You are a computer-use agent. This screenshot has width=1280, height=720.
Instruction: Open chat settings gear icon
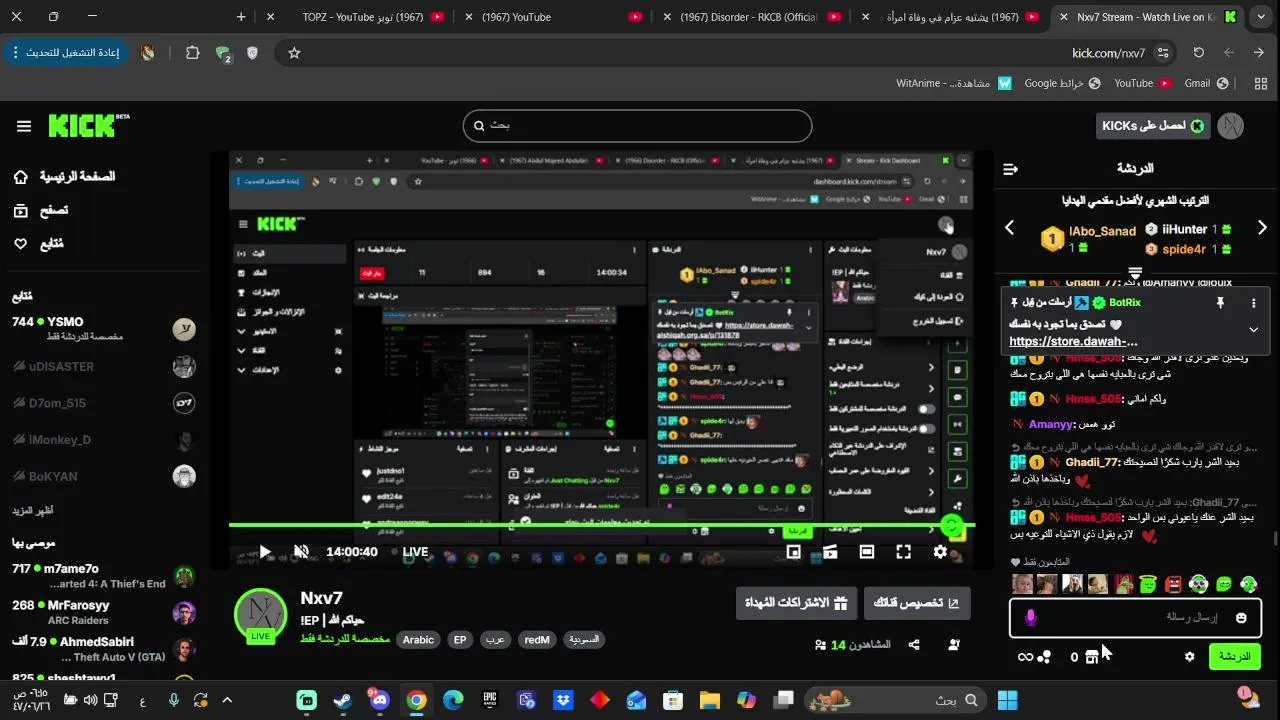[1189, 657]
